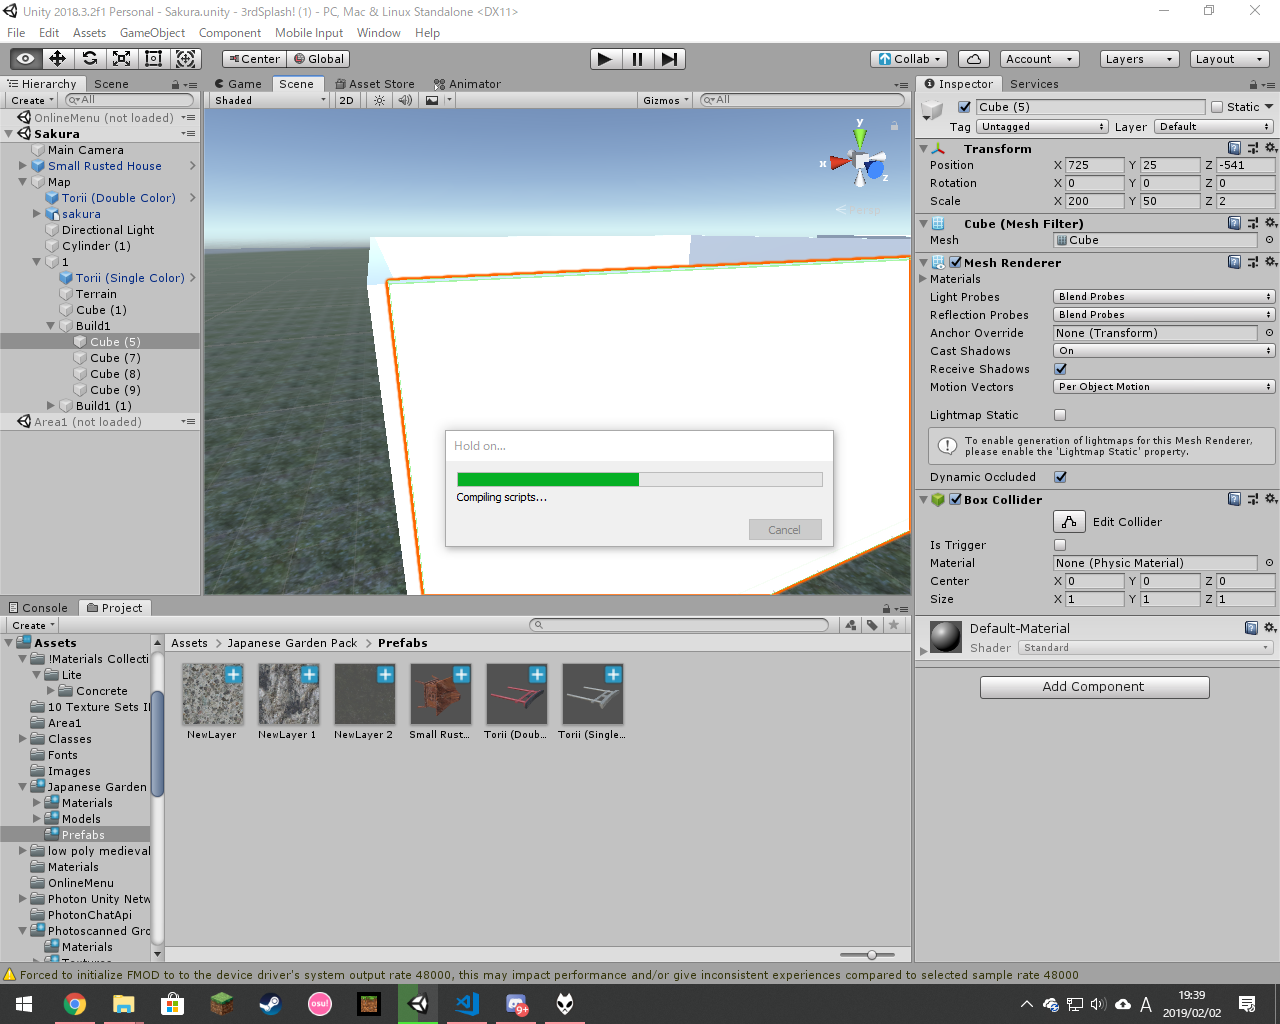Select the Rect Transform tool
The image size is (1280, 1024).
[154, 59]
